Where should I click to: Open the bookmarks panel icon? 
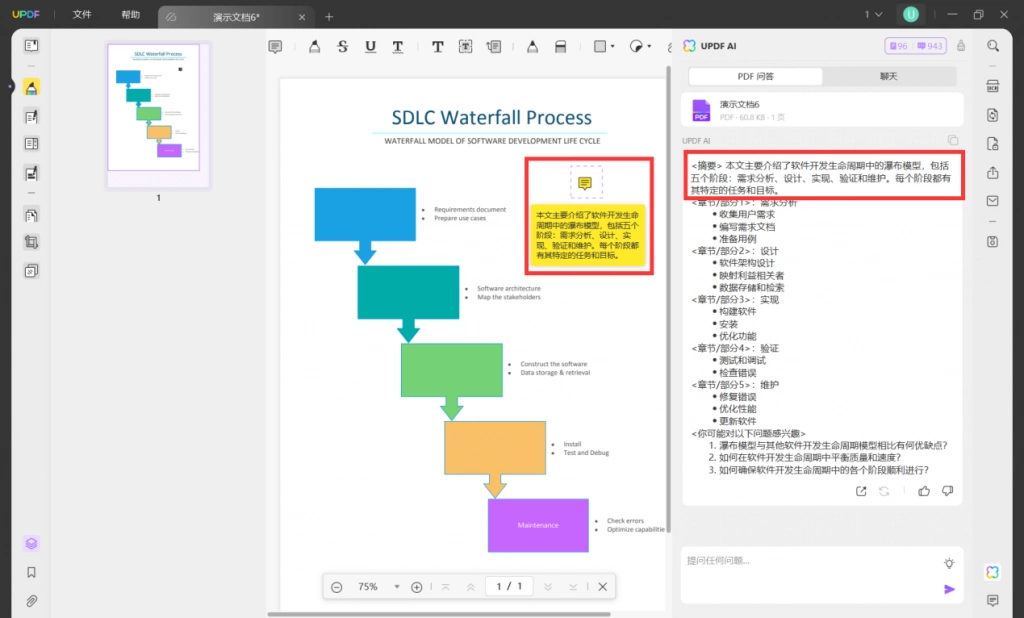click(x=31, y=572)
